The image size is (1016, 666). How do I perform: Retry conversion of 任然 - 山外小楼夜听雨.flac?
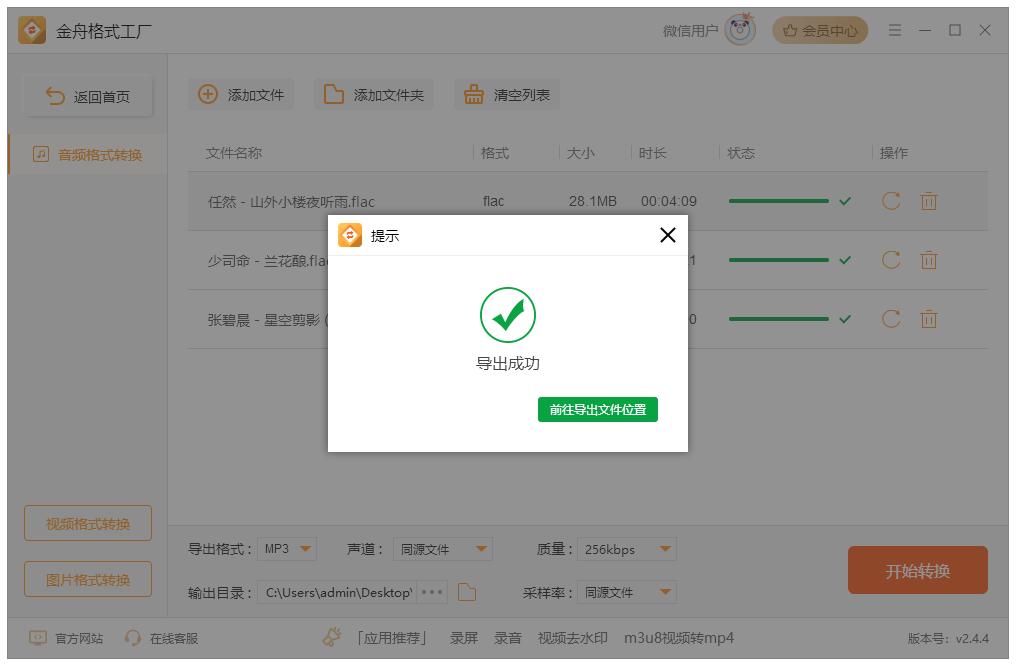pos(891,200)
